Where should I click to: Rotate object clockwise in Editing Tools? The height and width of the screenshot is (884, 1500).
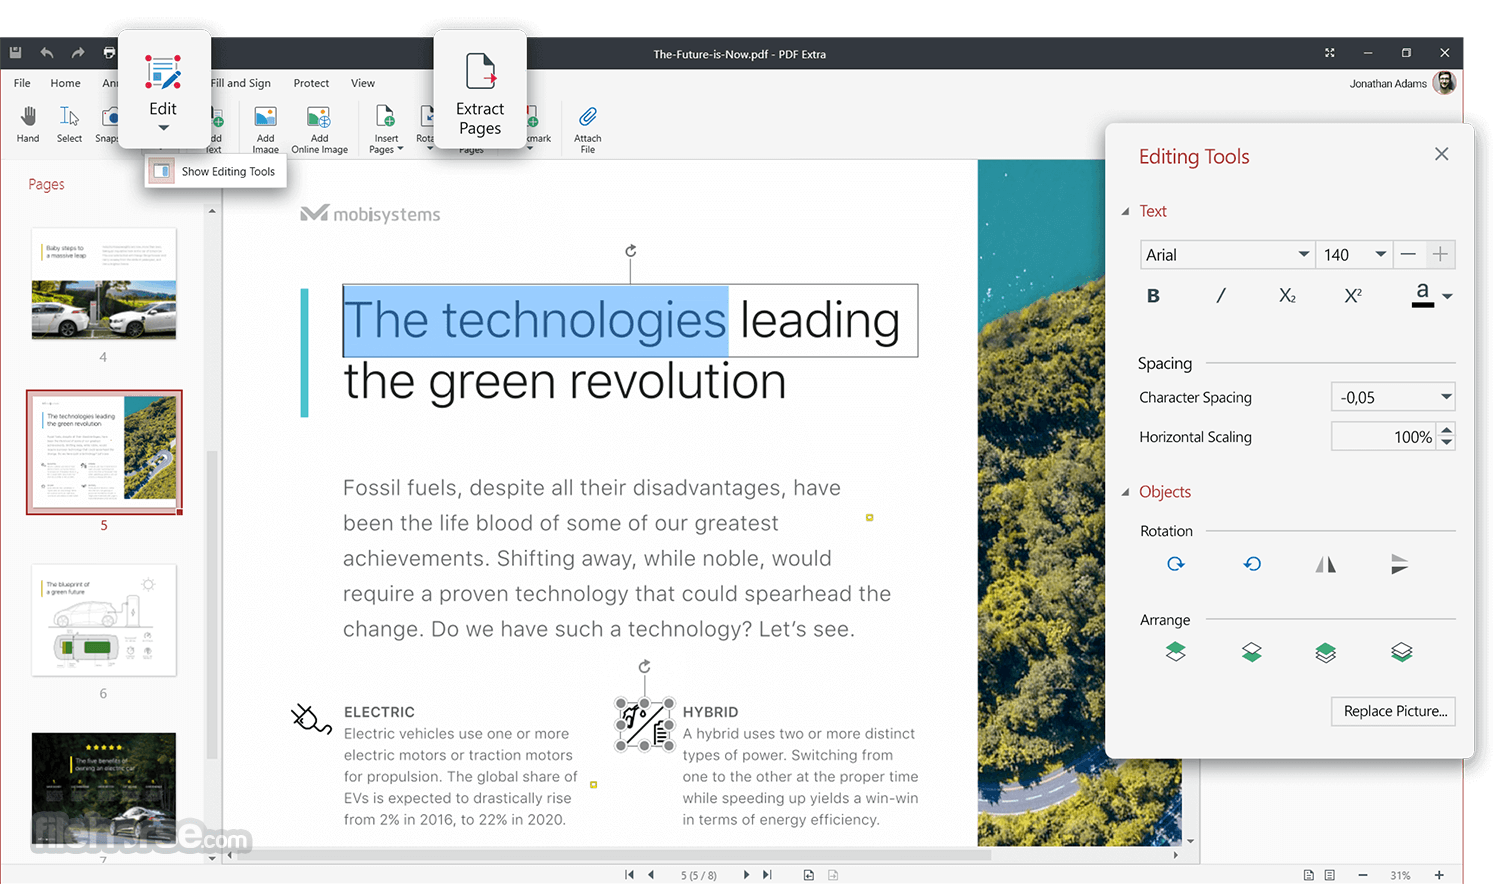[1176, 565]
